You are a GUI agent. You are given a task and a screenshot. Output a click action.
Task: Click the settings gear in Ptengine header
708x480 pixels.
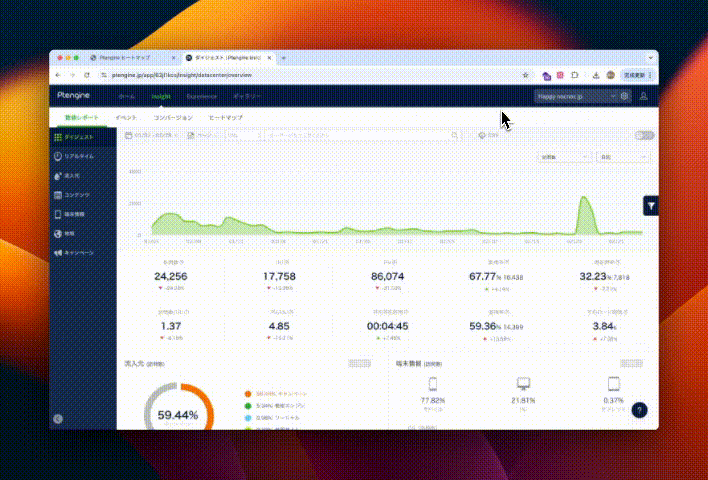625,97
